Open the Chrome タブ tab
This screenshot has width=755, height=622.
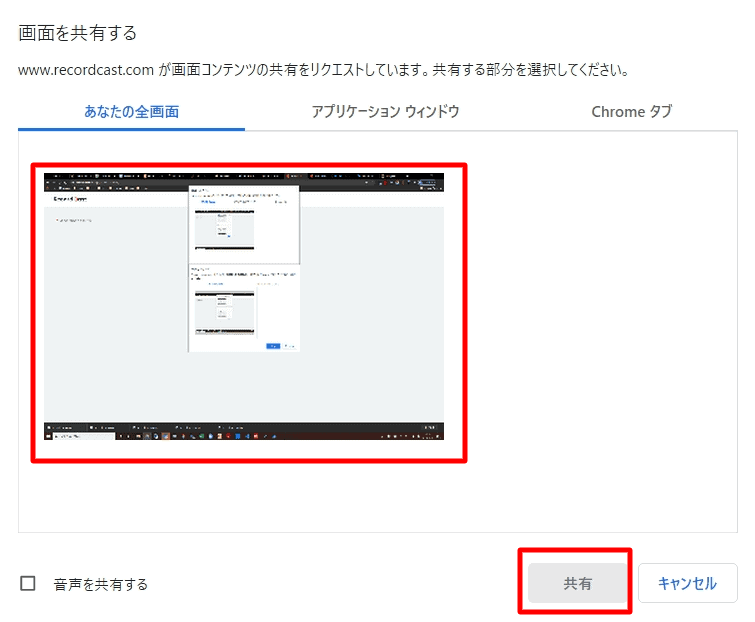pyautogui.click(x=631, y=112)
